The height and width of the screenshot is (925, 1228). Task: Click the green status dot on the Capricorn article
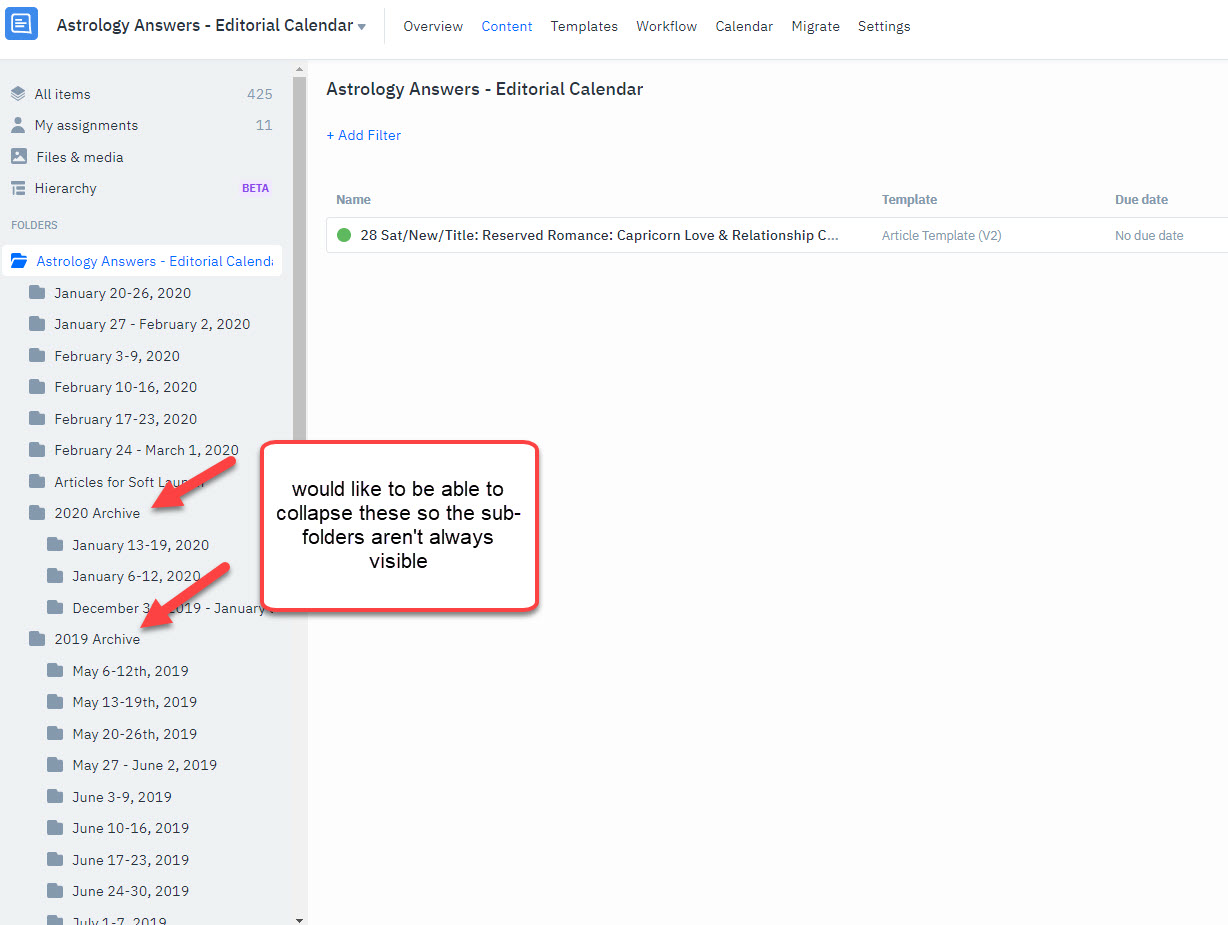coord(344,235)
